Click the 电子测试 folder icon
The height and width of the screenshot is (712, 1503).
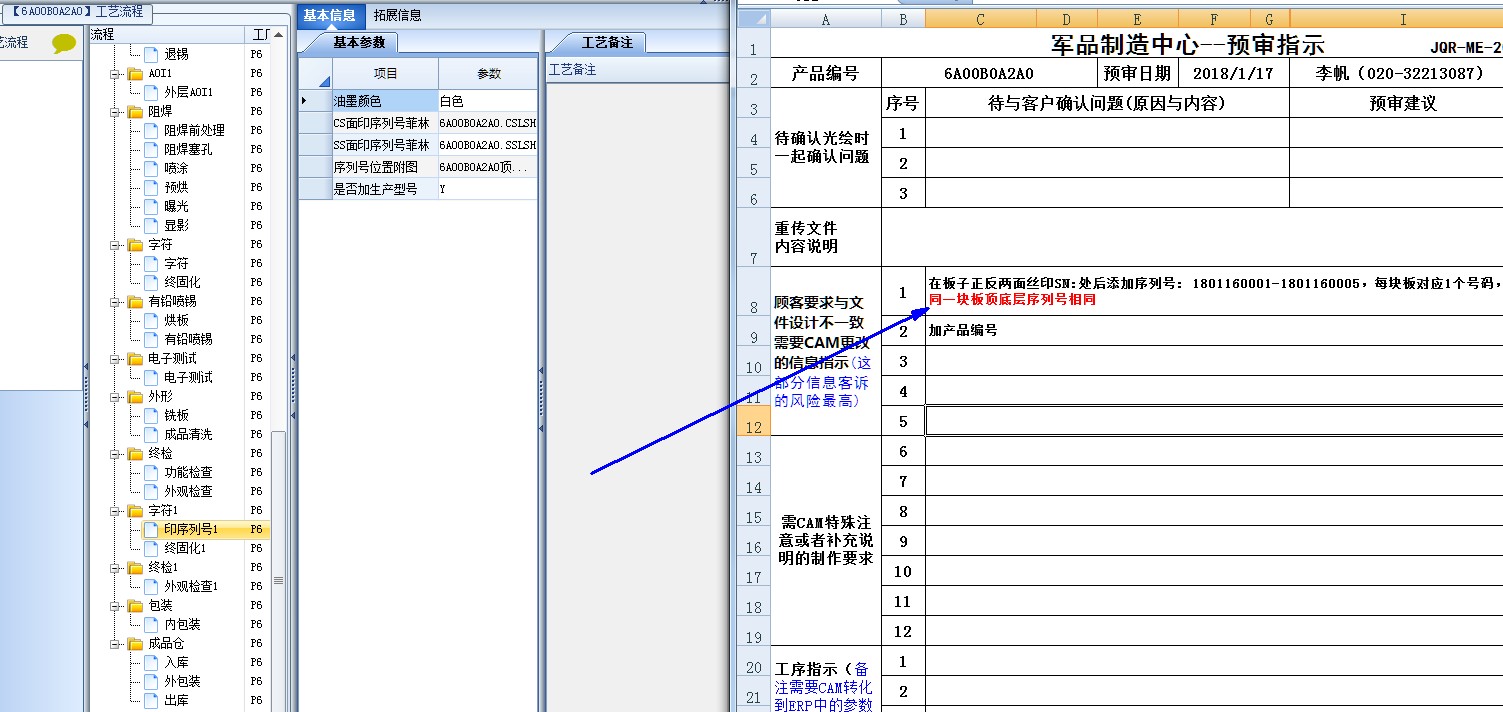tap(135, 358)
